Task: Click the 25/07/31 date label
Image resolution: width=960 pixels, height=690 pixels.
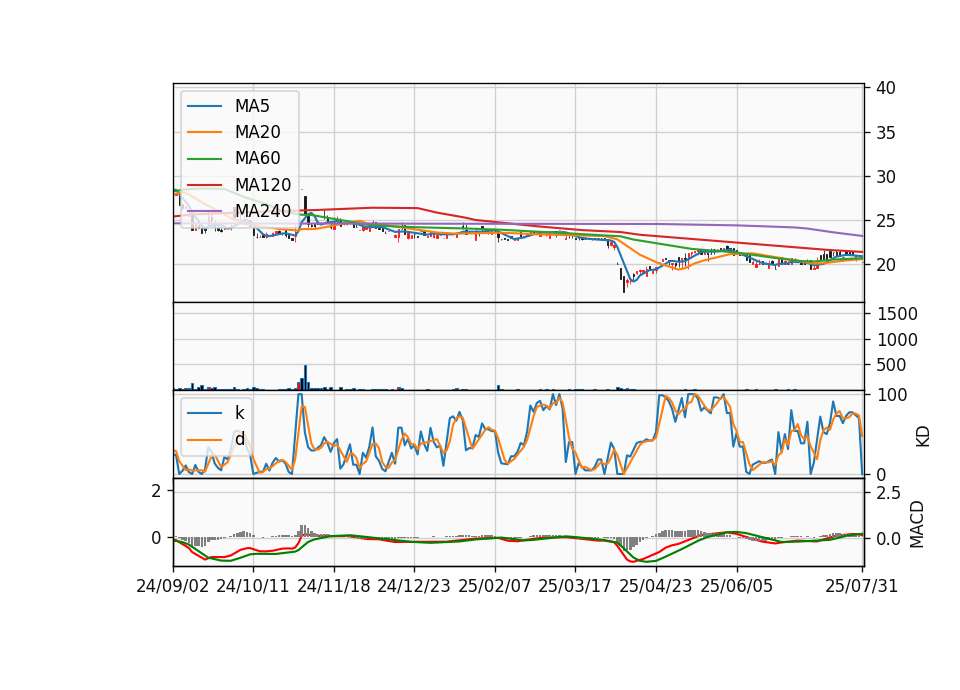Action: 861,586
